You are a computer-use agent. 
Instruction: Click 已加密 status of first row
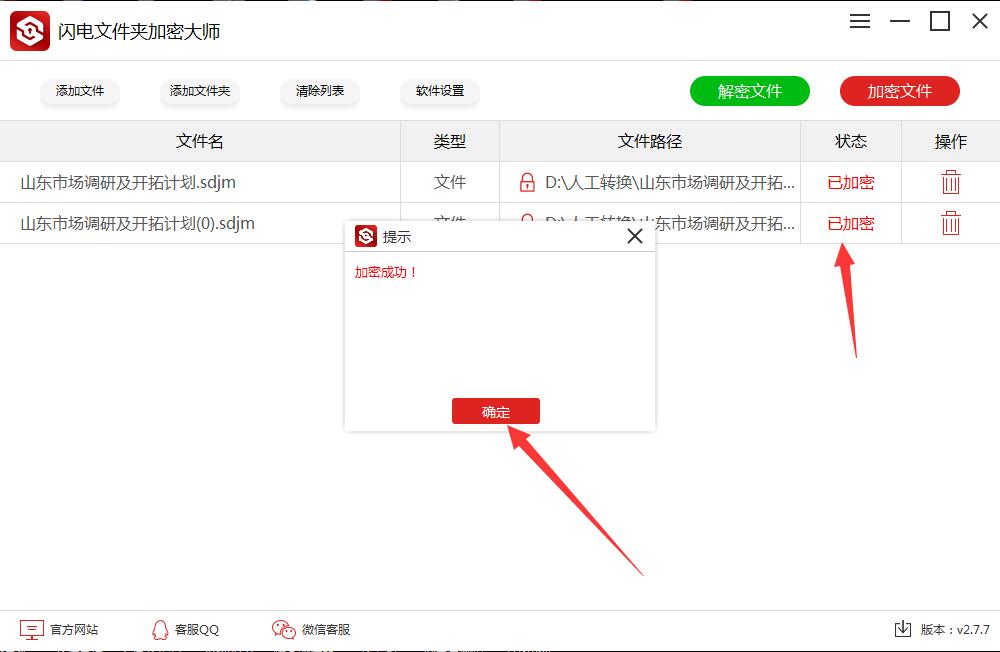(851, 182)
